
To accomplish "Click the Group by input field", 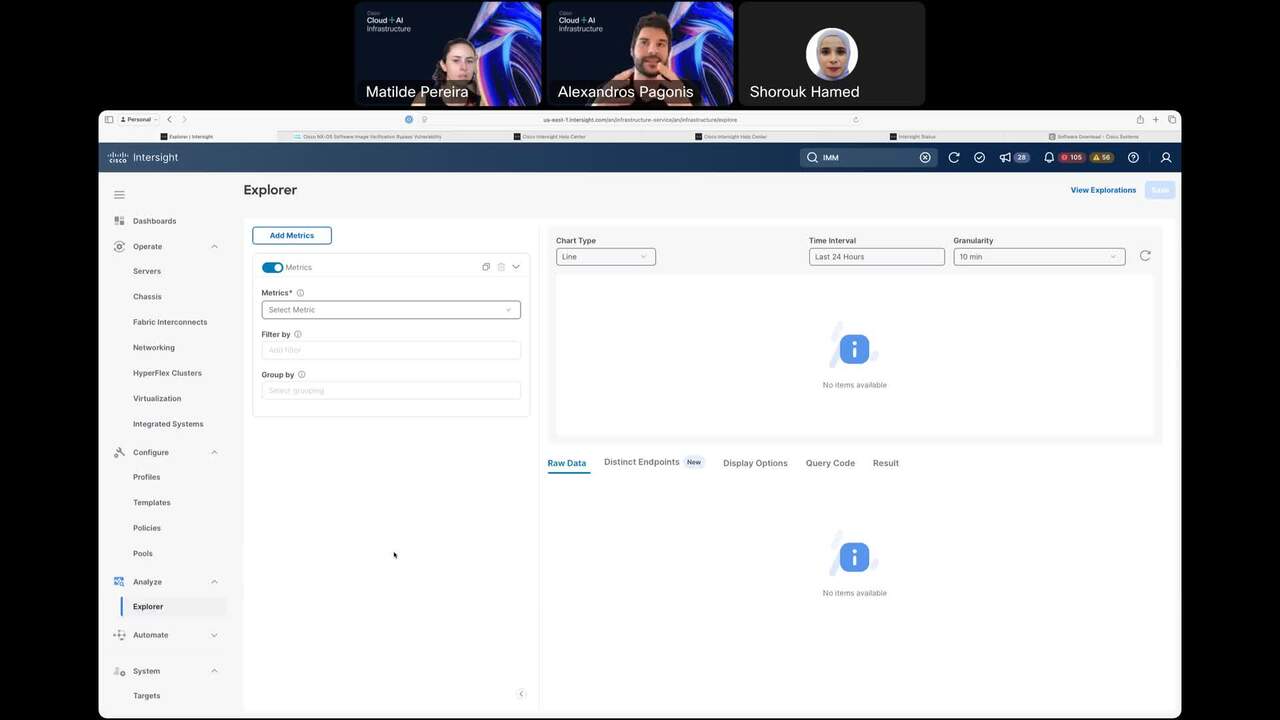I will 391,391.
